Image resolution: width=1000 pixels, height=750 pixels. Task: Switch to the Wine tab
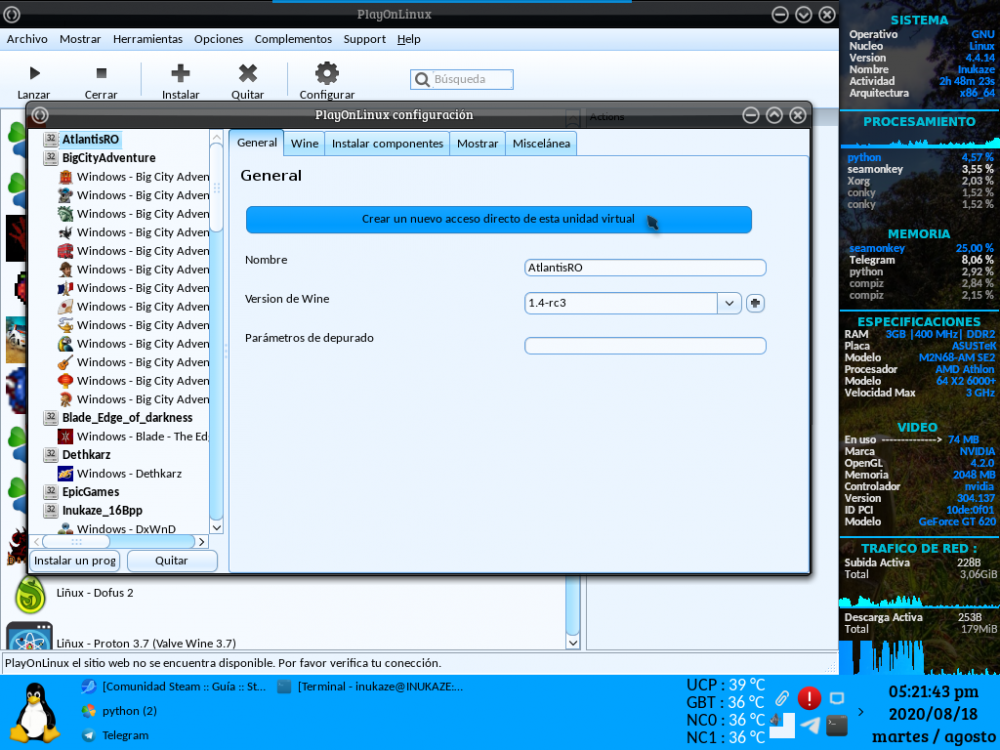pyautogui.click(x=304, y=143)
